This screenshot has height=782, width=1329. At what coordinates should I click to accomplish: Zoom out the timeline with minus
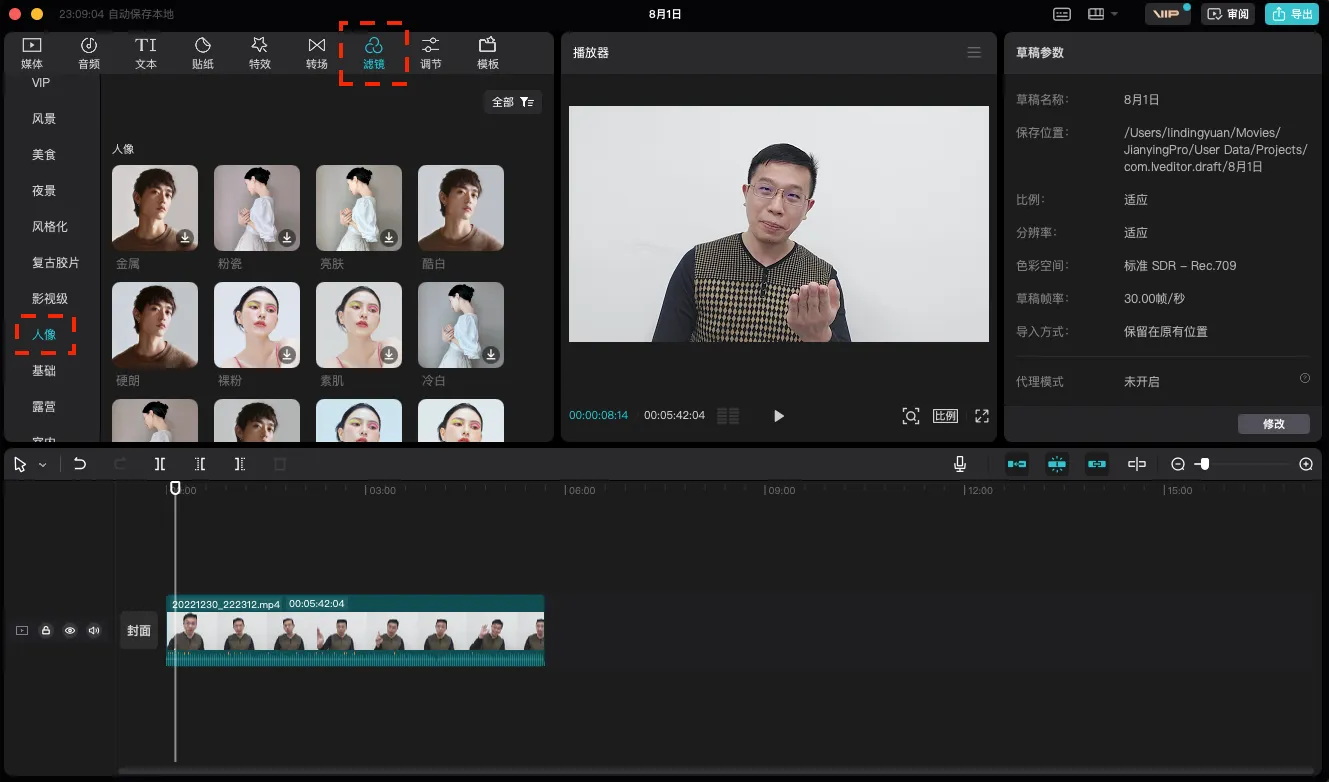[1178, 464]
